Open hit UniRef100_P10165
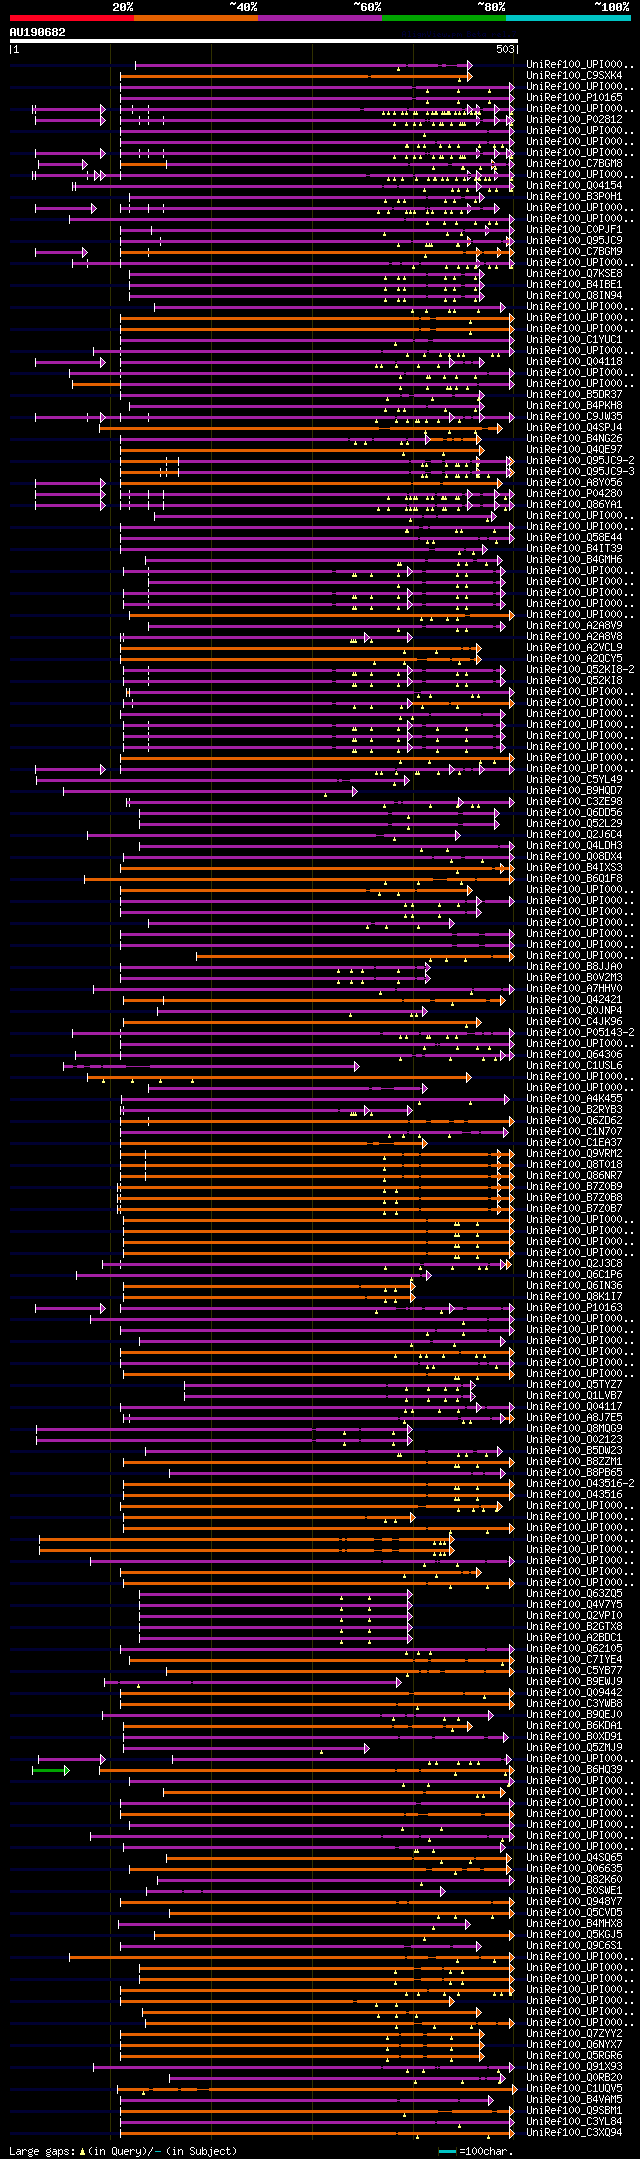640x2159 pixels. click(574, 97)
